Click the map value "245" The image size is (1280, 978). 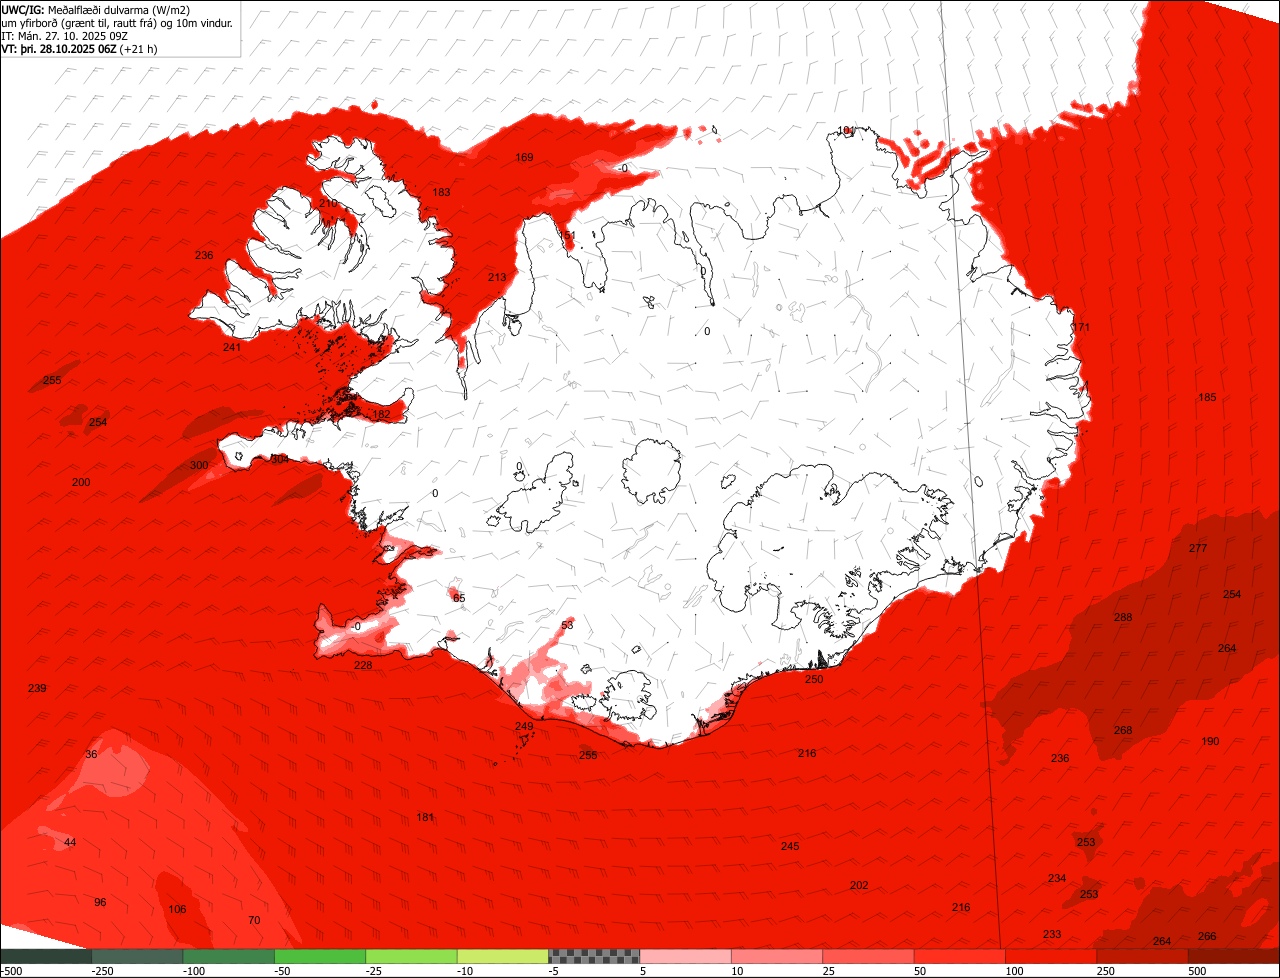point(790,846)
